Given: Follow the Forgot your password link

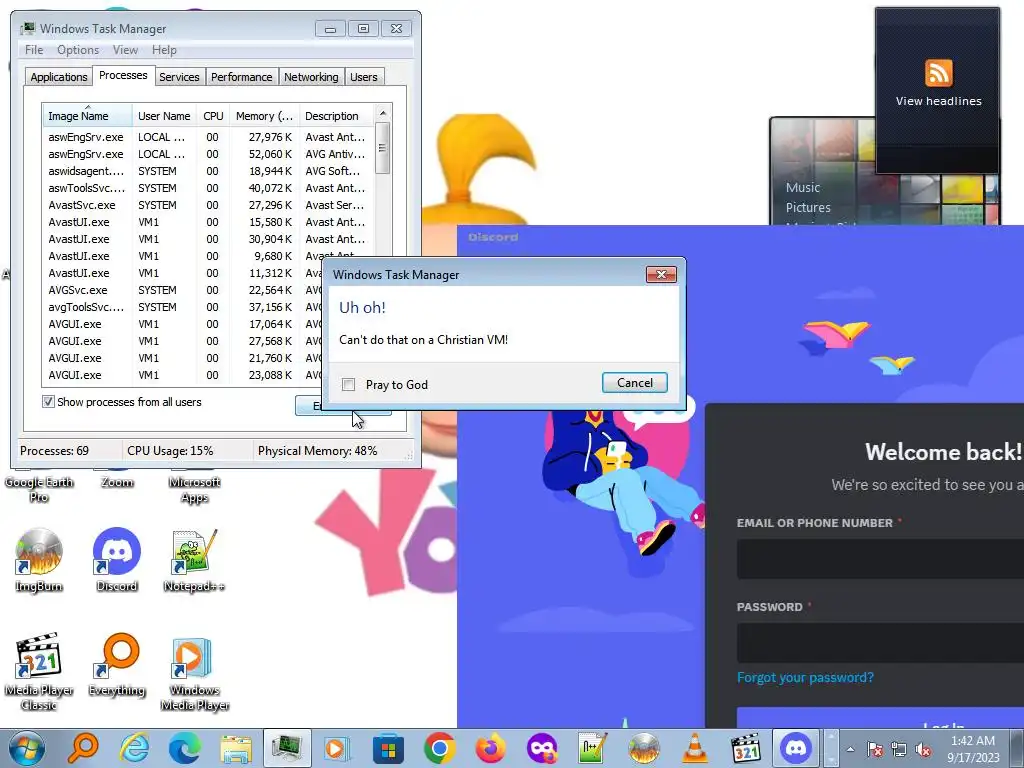Looking at the screenshot, I should click(x=805, y=677).
